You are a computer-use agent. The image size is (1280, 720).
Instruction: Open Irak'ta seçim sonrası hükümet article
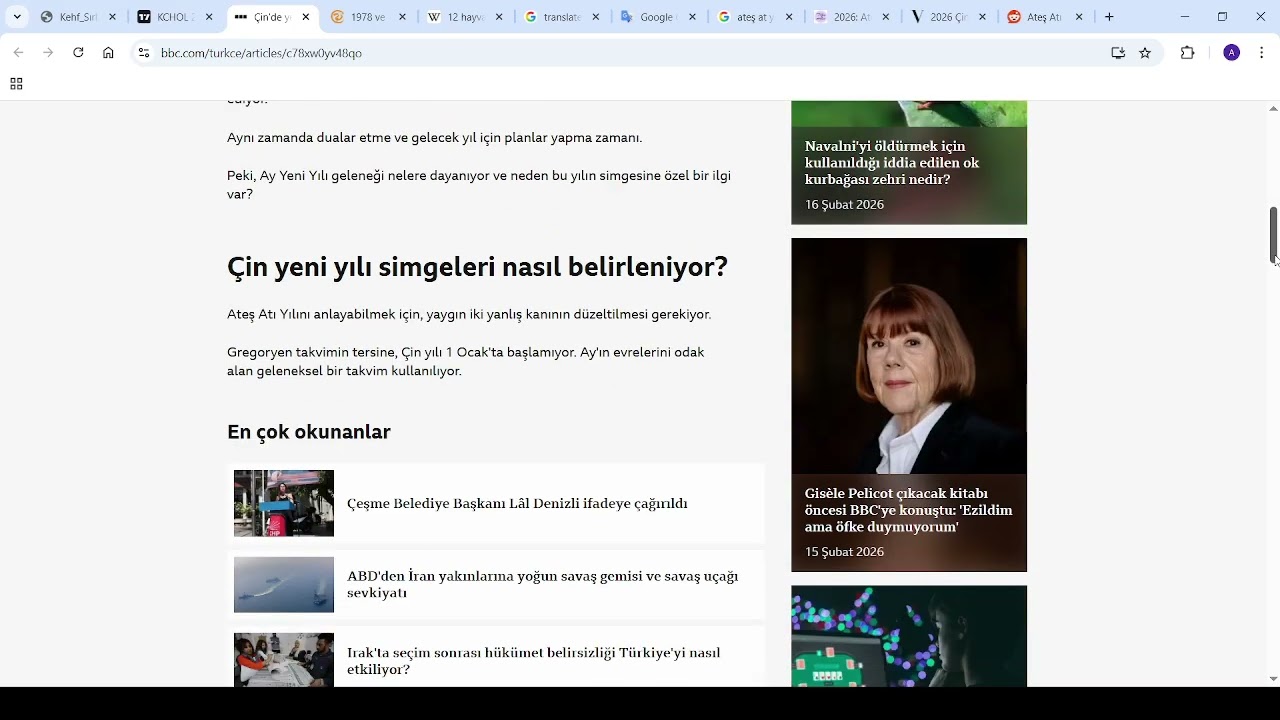coord(533,661)
